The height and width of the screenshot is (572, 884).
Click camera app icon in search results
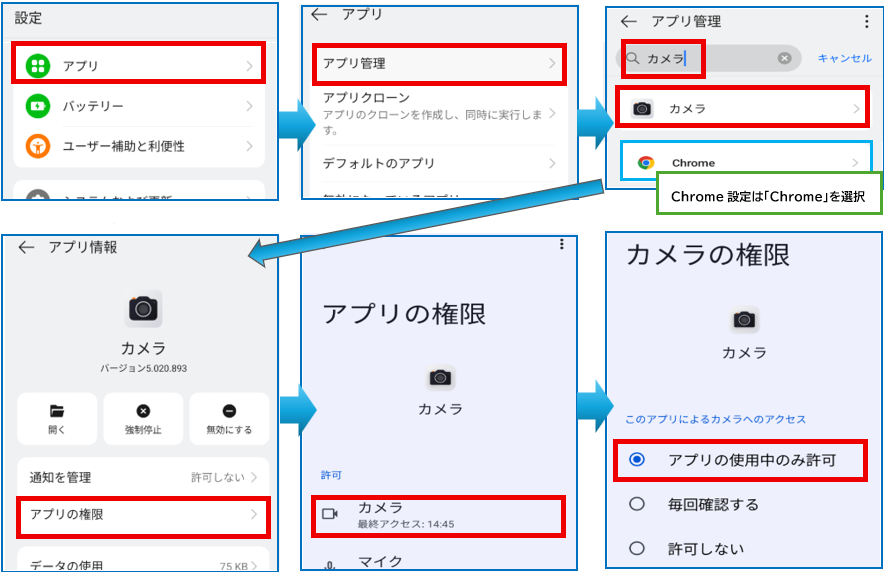click(x=642, y=108)
